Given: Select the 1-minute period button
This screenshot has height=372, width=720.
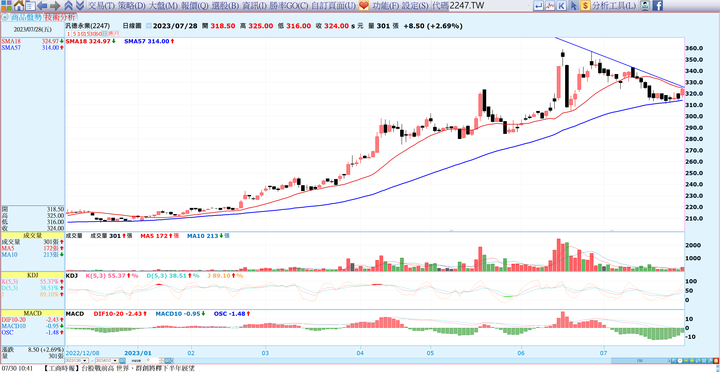Looking at the screenshot, I should click(x=68, y=34).
